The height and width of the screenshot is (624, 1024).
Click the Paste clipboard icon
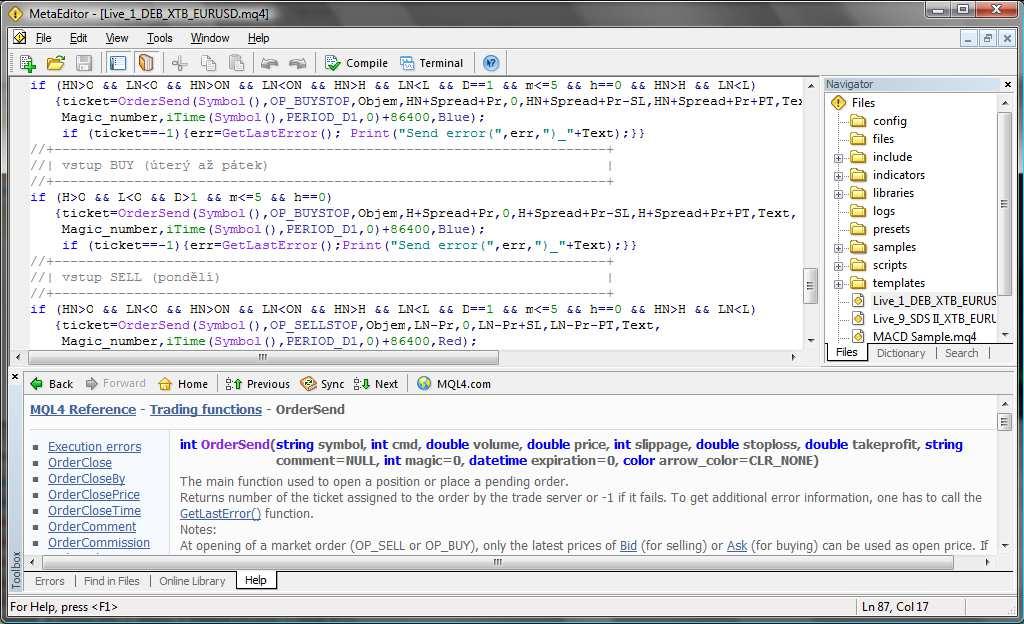pyautogui.click(x=236, y=63)
